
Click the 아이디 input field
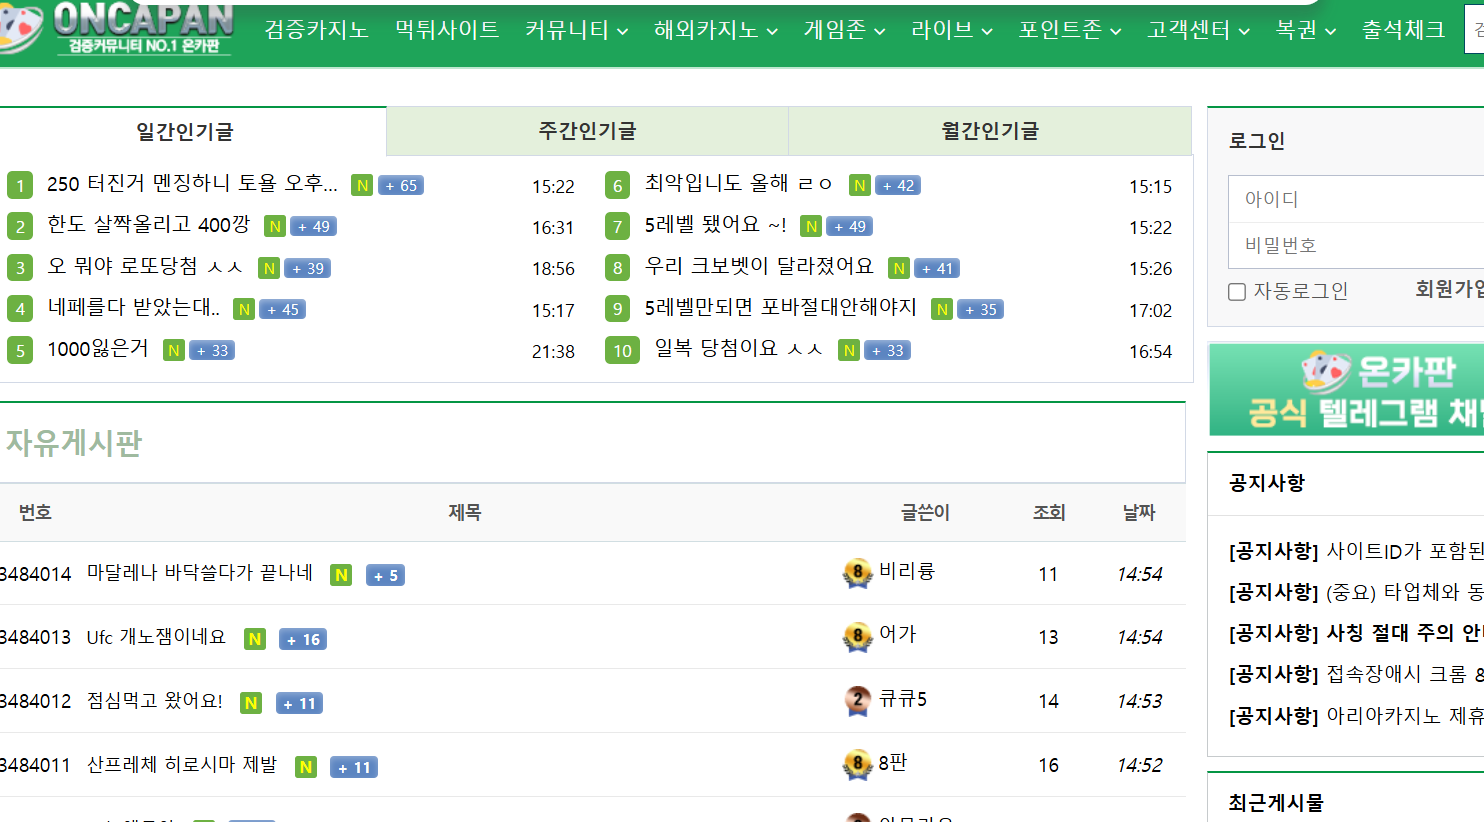[1355, 199]
